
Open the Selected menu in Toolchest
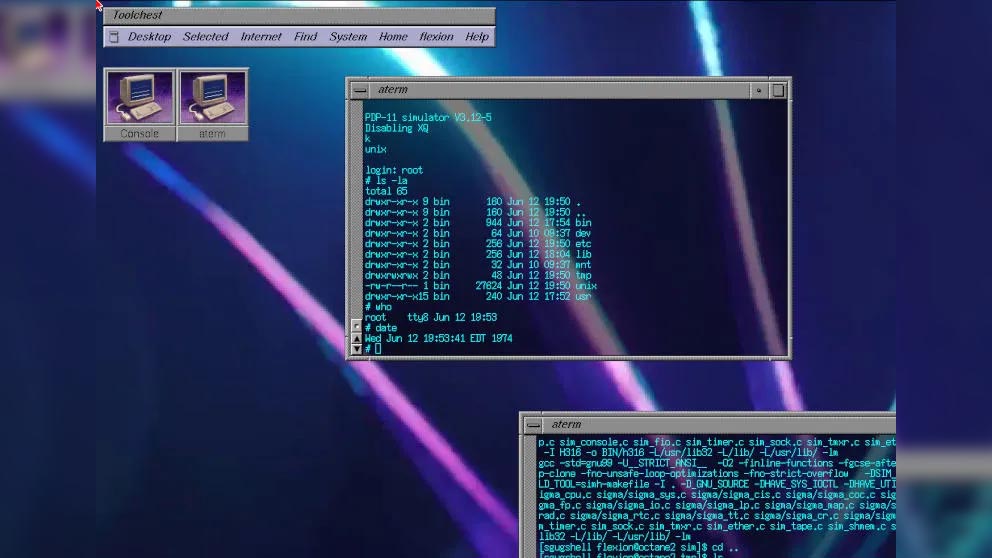tap(206, 37)
